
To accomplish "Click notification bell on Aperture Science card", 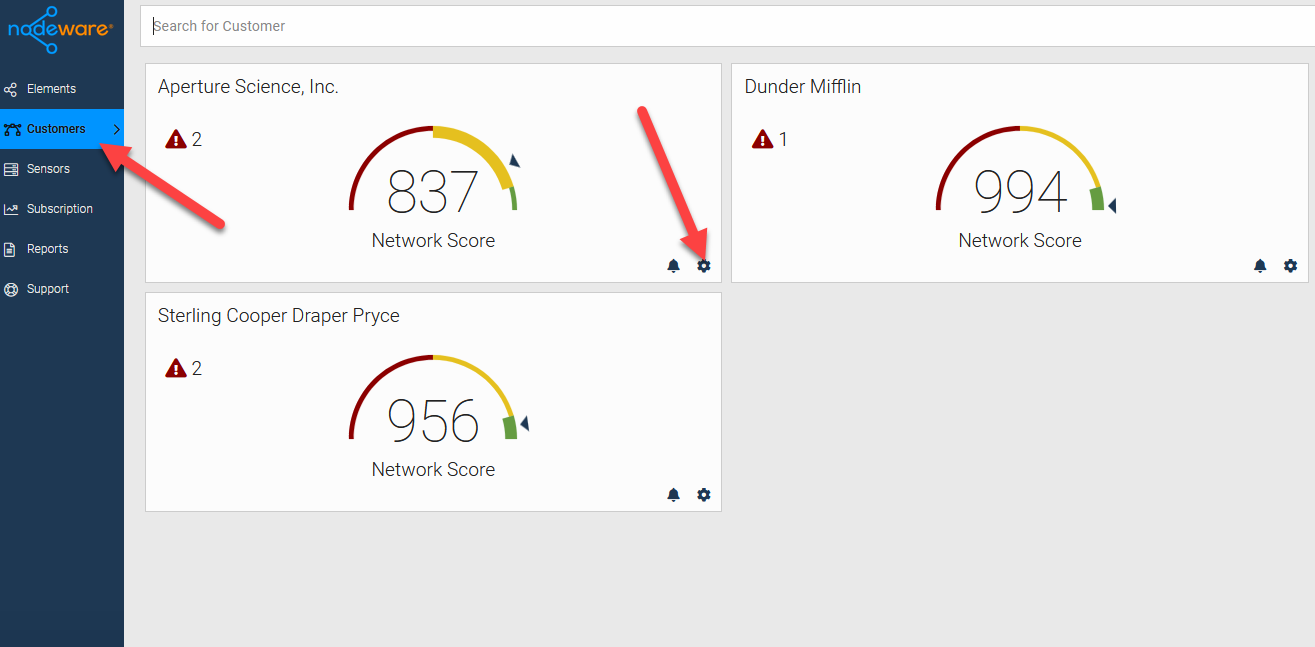I will (674, 266).
